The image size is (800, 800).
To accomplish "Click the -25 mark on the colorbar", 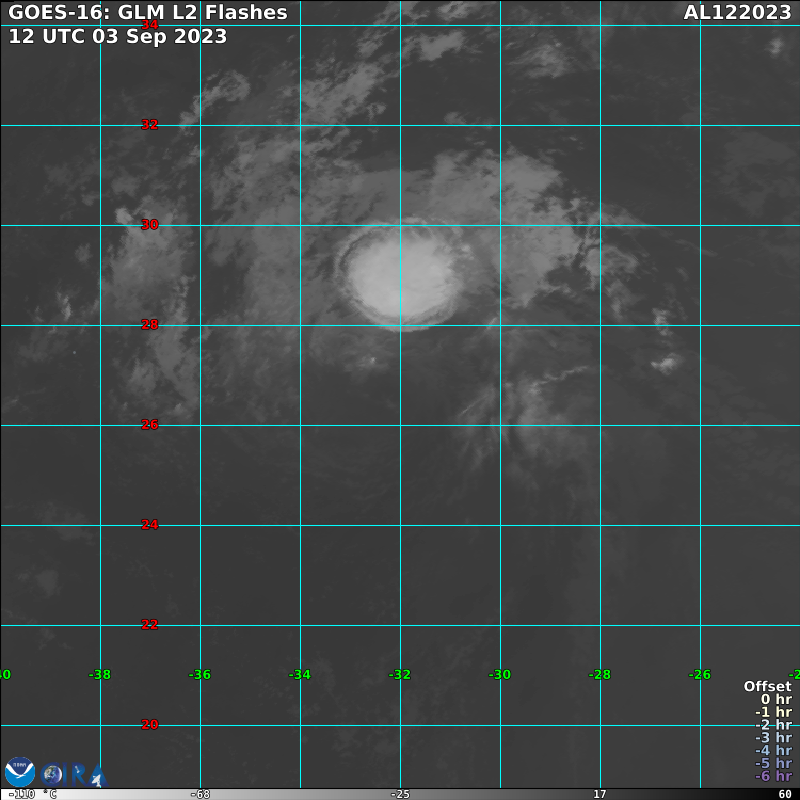I will (400, 794).
